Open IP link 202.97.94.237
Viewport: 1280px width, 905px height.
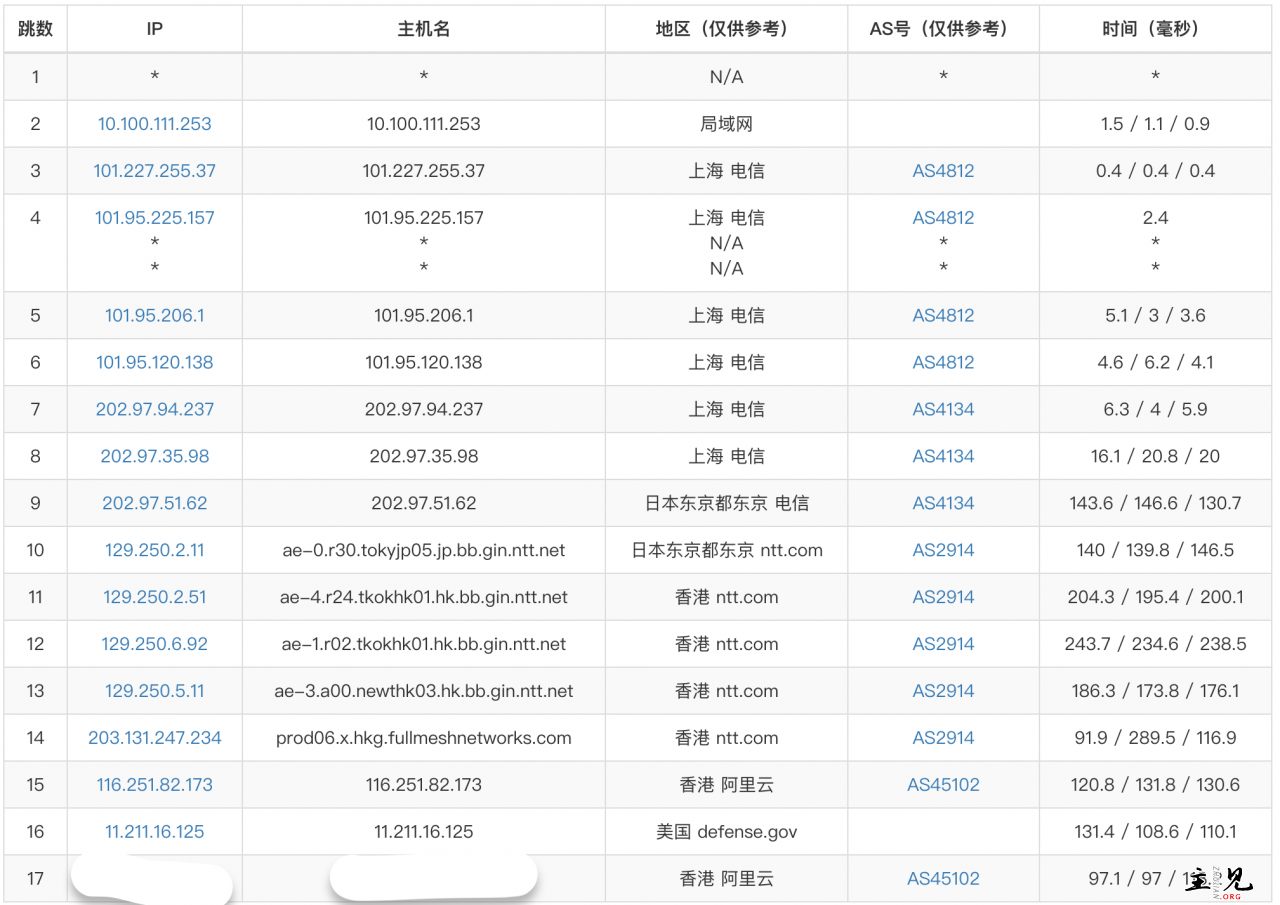click(155, 409)
